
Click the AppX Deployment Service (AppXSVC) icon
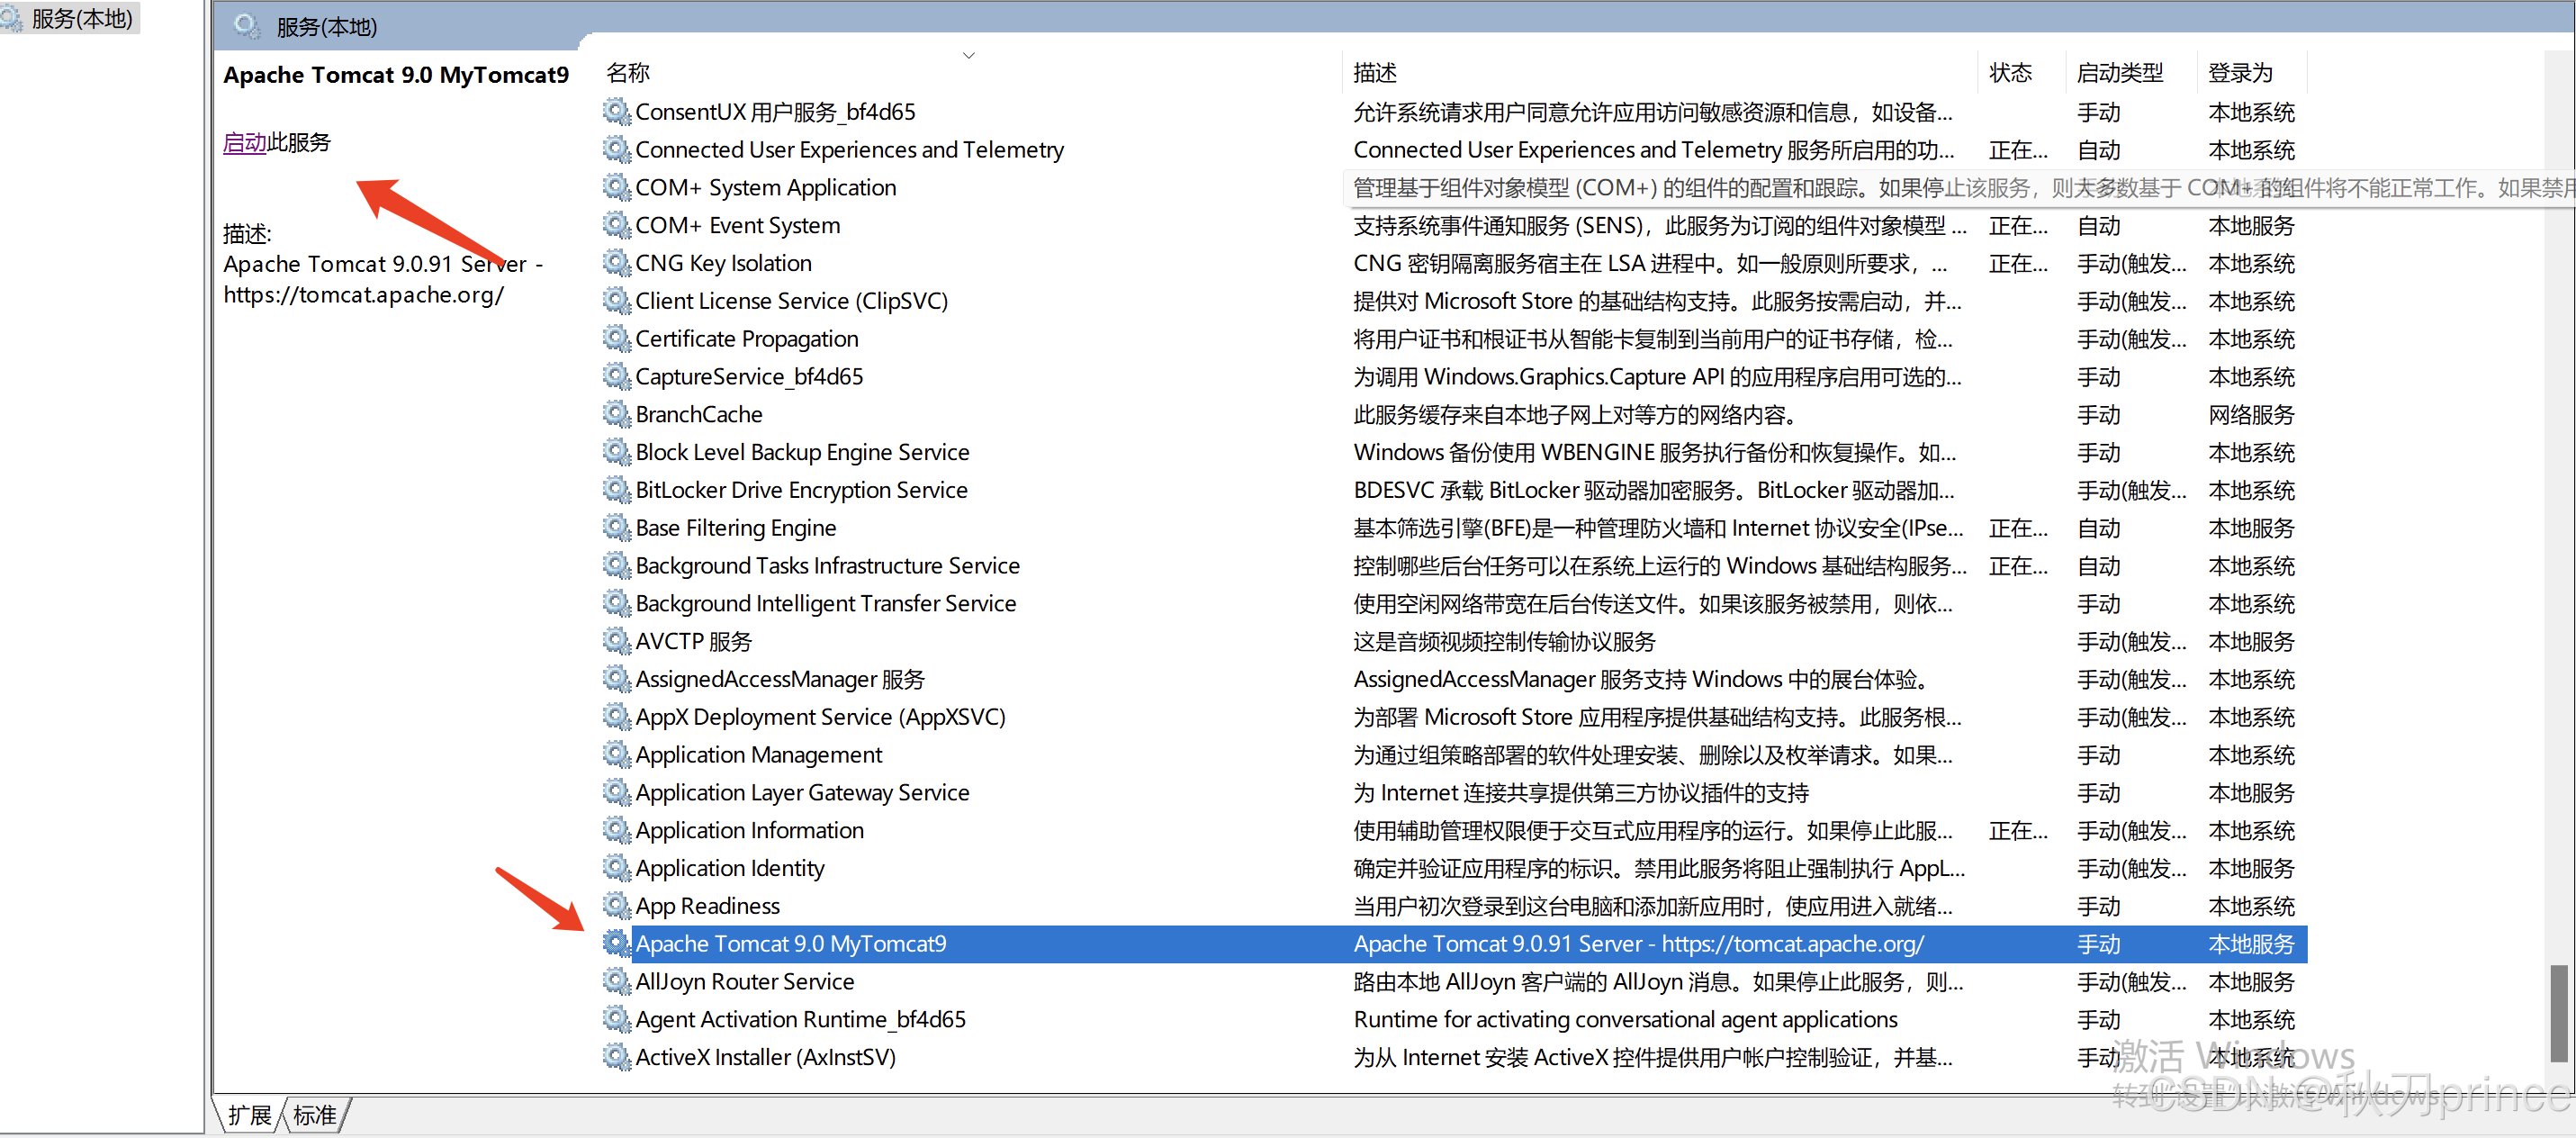tap(617, 716)
